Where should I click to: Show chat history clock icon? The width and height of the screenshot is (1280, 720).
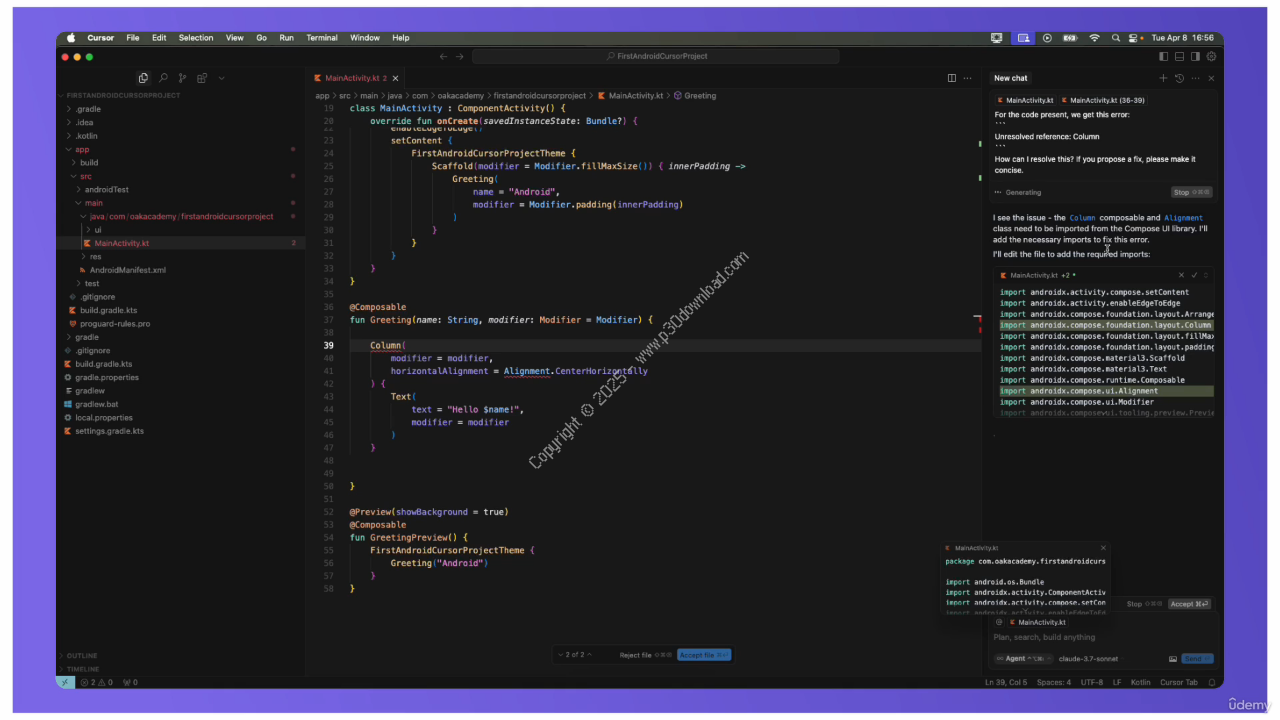click(x=1179, y=78)
